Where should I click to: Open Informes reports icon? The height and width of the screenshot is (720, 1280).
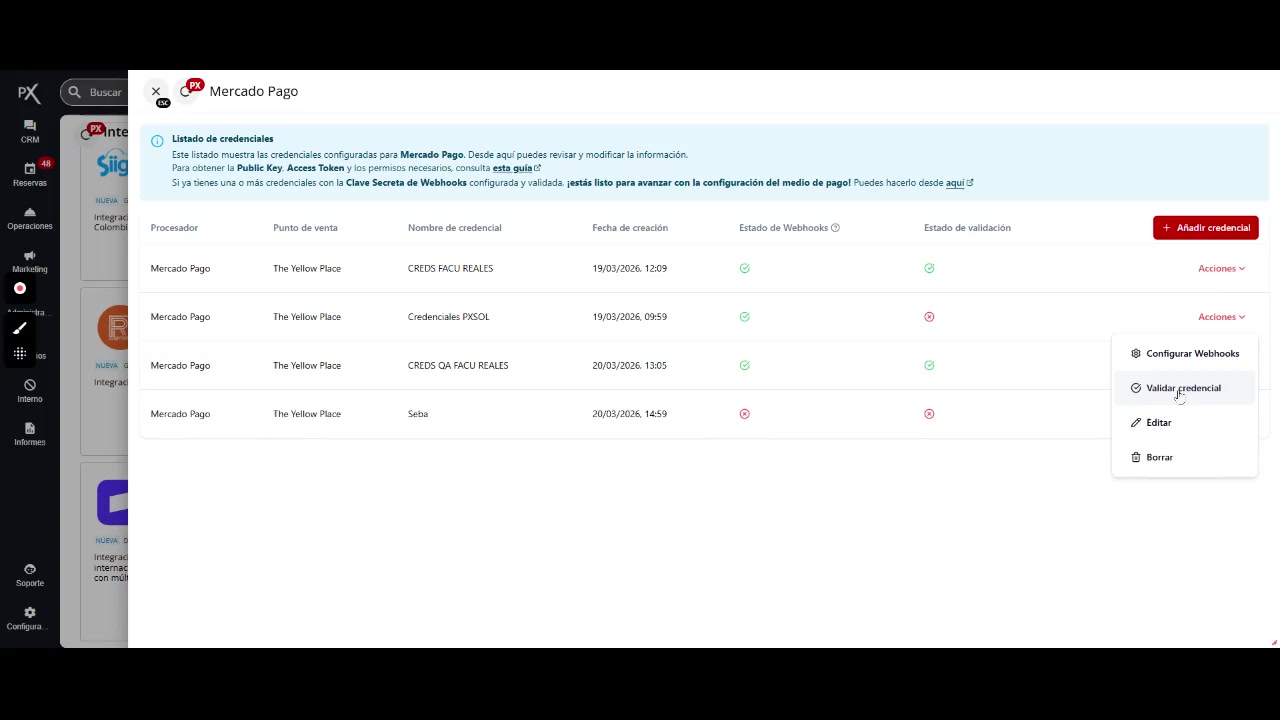pyautogui.click(x=30, y=434)
